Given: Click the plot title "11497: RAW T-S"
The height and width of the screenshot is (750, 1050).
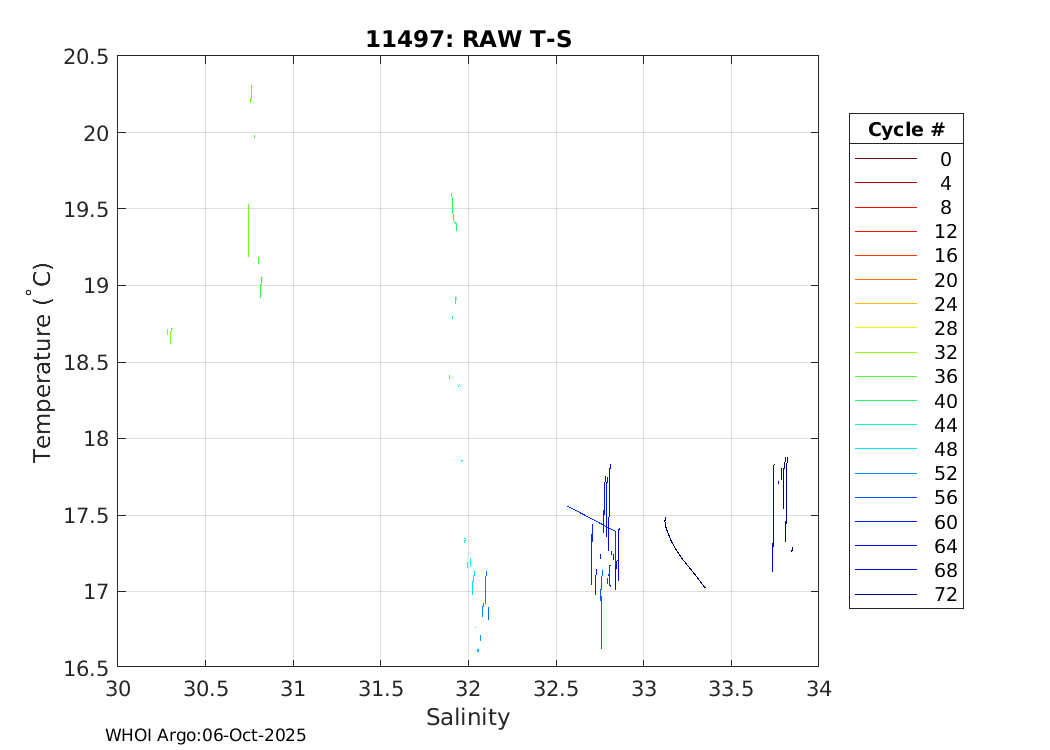Looking at the screenshot, I should pyautogui.click(x=468, y=39).
